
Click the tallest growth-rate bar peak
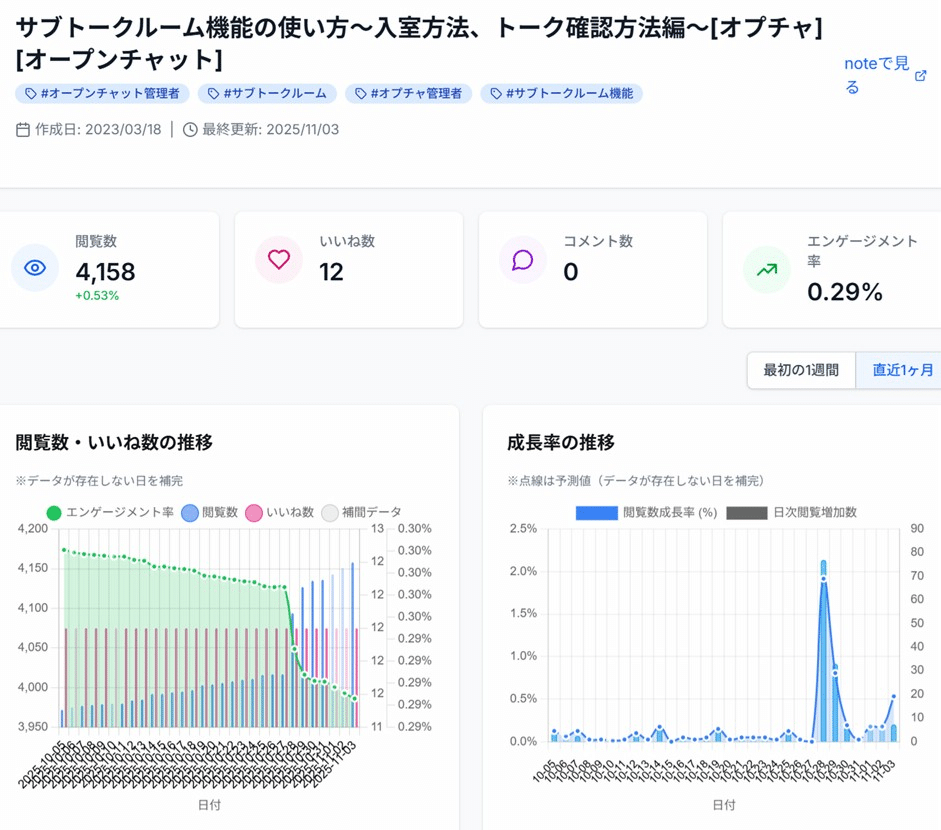click(x=823, y=651)
